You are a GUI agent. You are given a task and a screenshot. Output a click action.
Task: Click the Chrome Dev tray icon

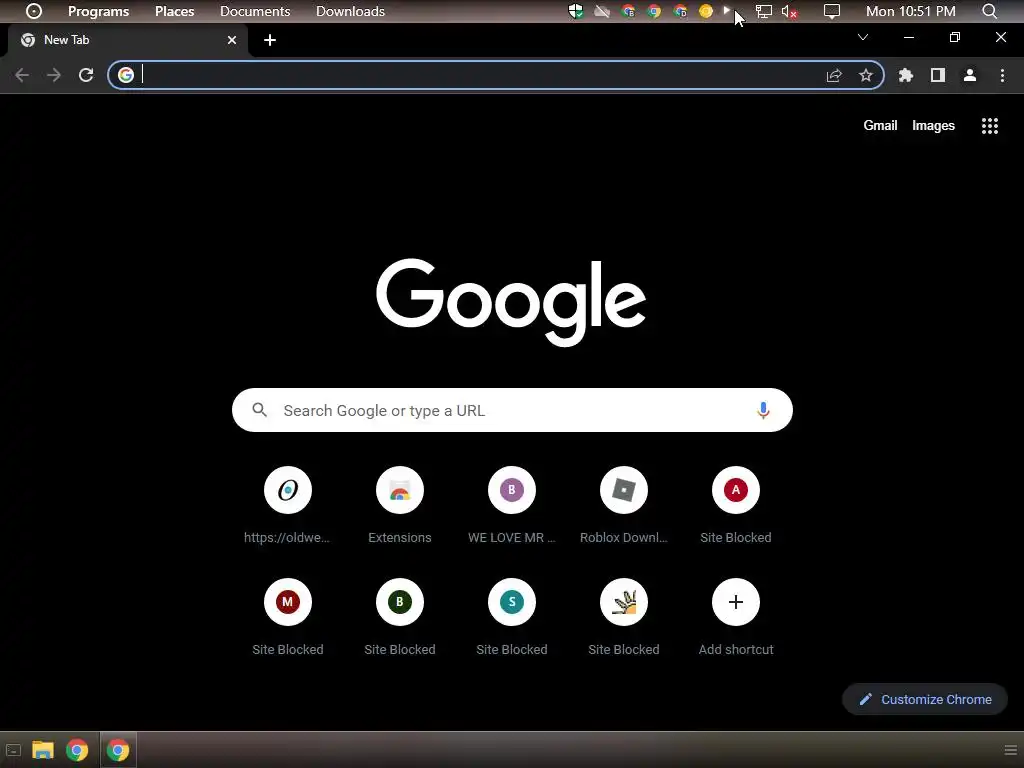coord(680,11)
